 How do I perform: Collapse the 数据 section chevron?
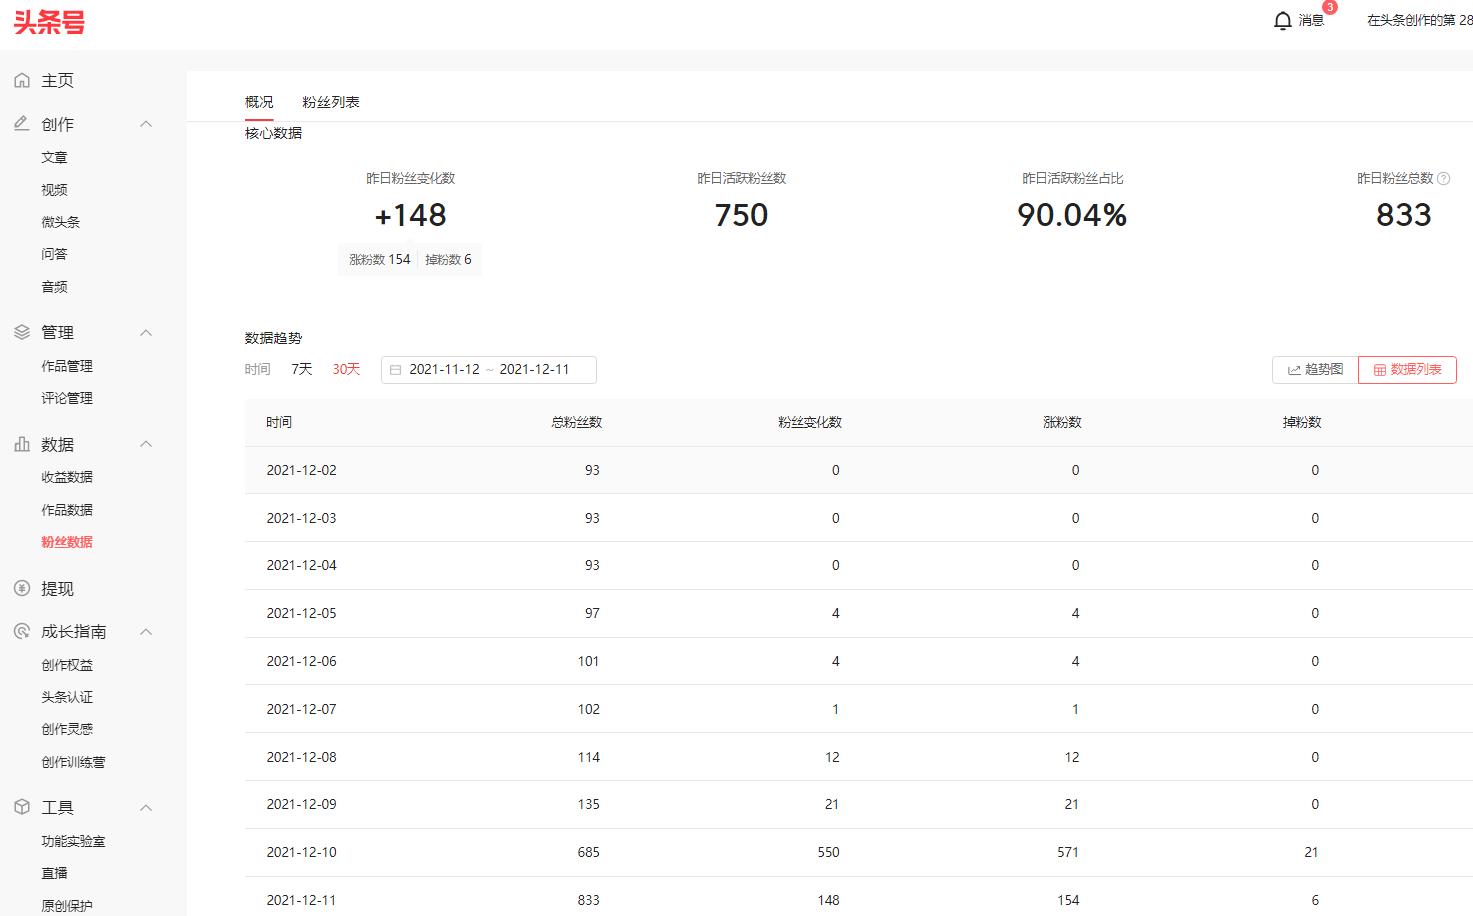(146, 444)
